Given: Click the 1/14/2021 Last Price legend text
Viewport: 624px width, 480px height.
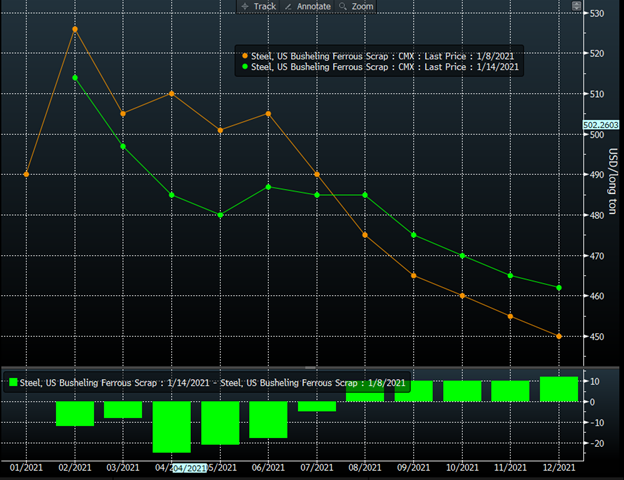Looking at the screenshot, I should pos(387,67).
